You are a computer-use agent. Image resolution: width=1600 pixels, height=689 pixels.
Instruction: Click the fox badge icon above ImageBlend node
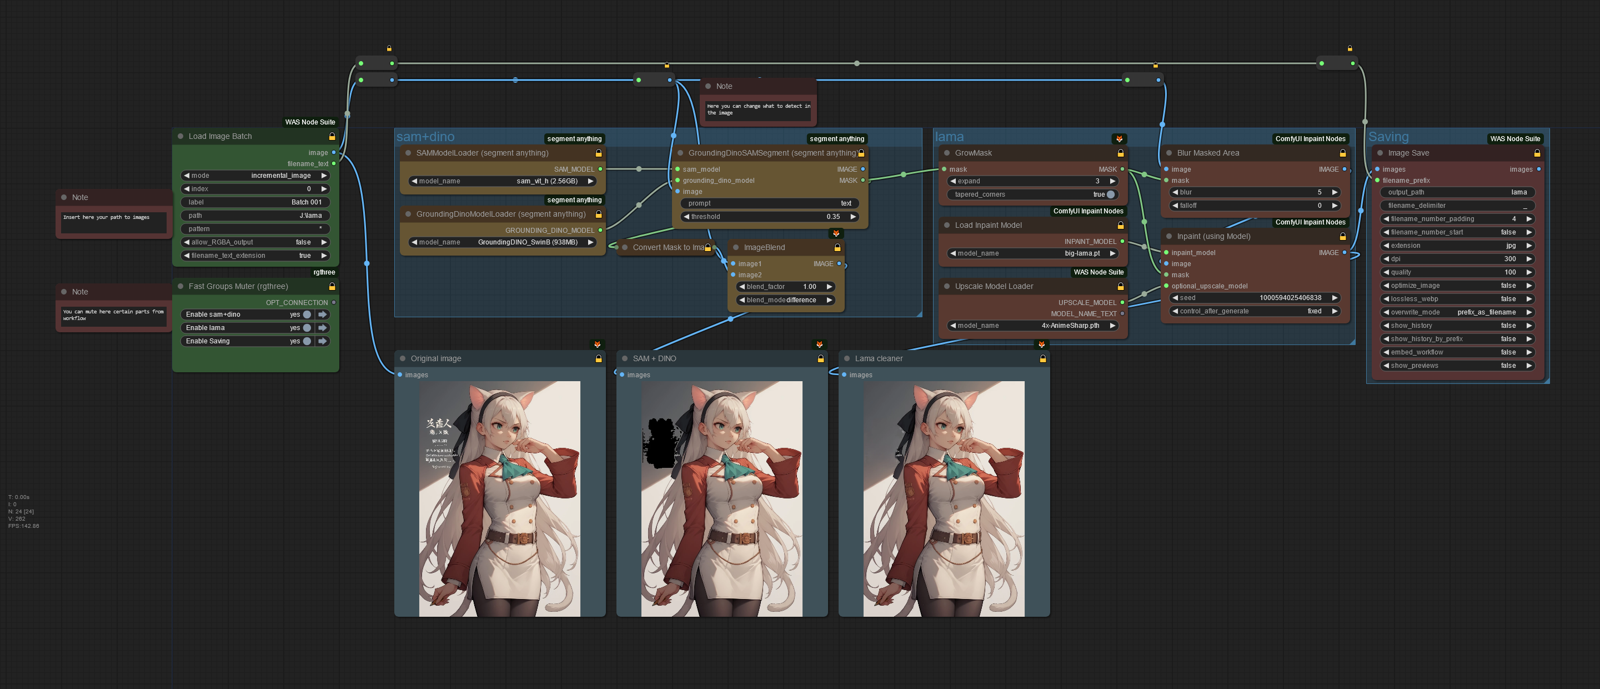[836, 234]
